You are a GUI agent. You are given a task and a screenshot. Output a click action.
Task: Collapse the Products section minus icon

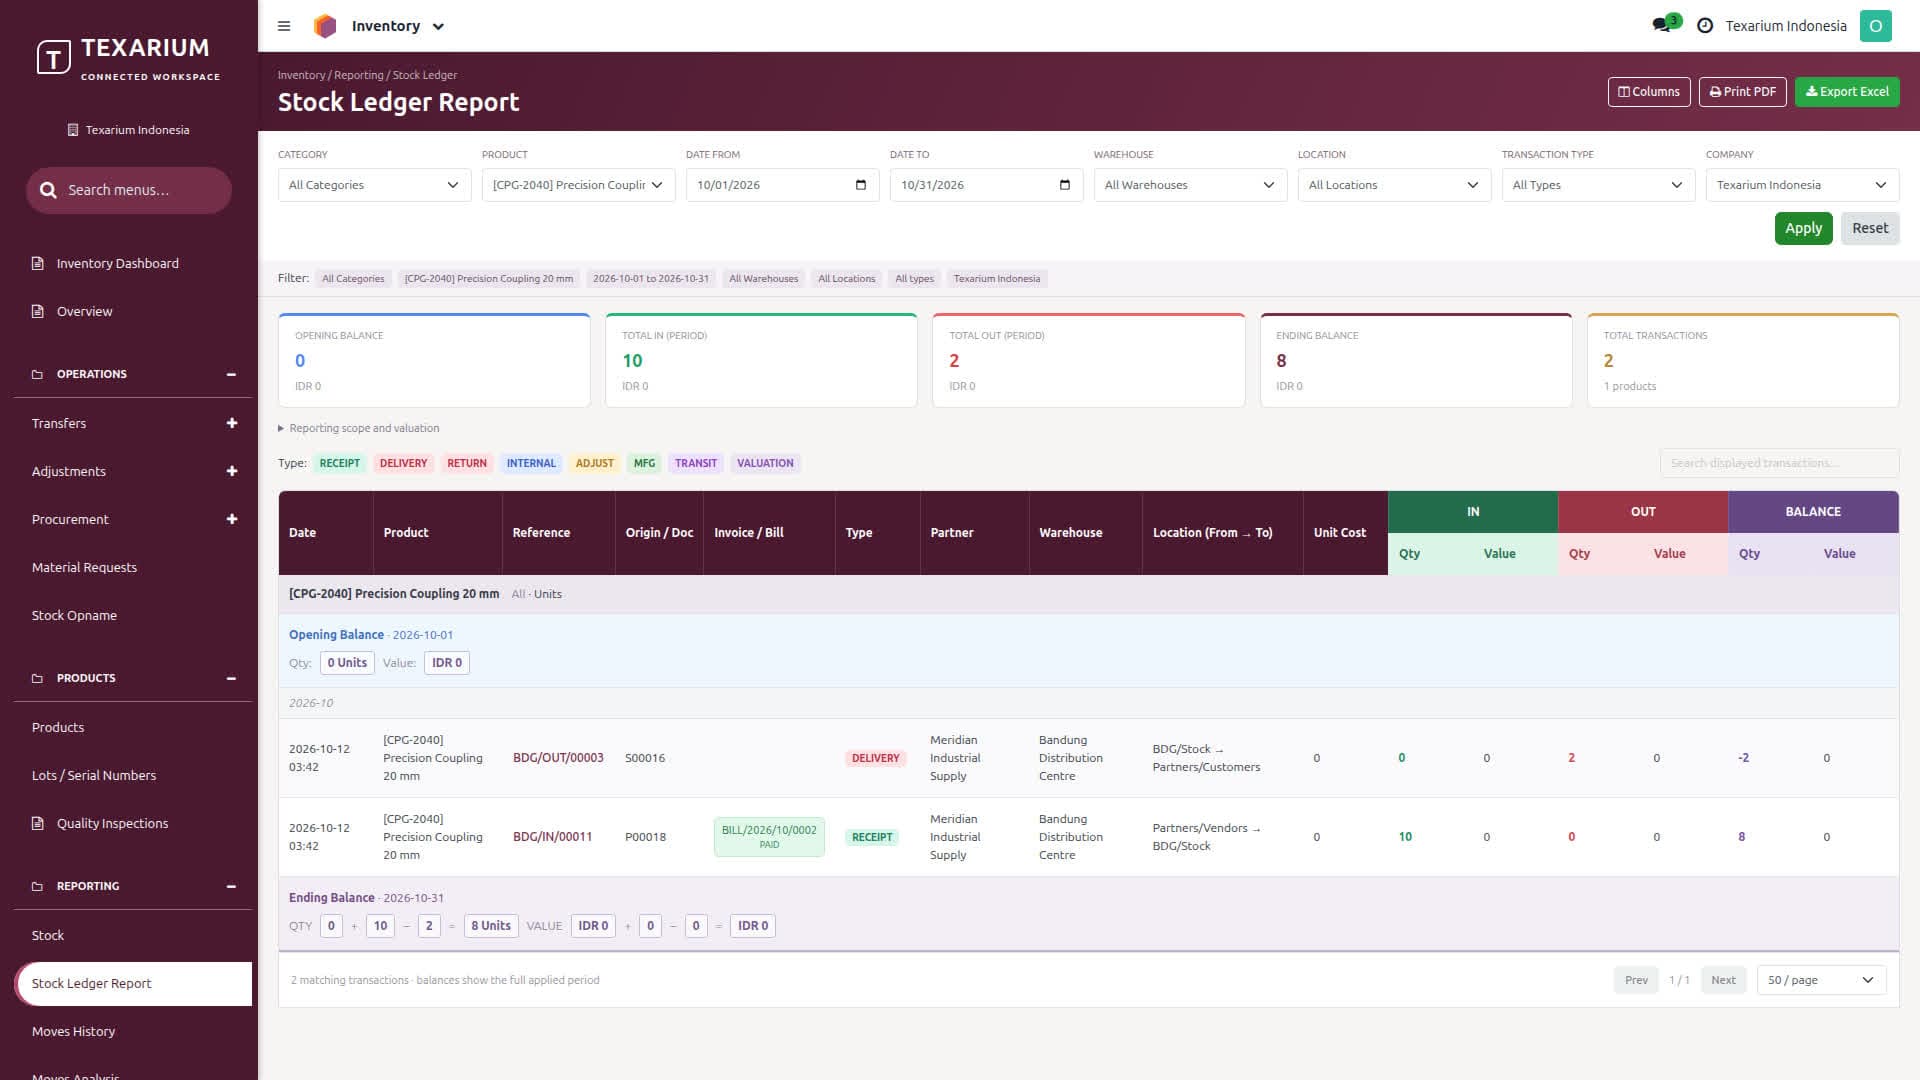(231, 678)
